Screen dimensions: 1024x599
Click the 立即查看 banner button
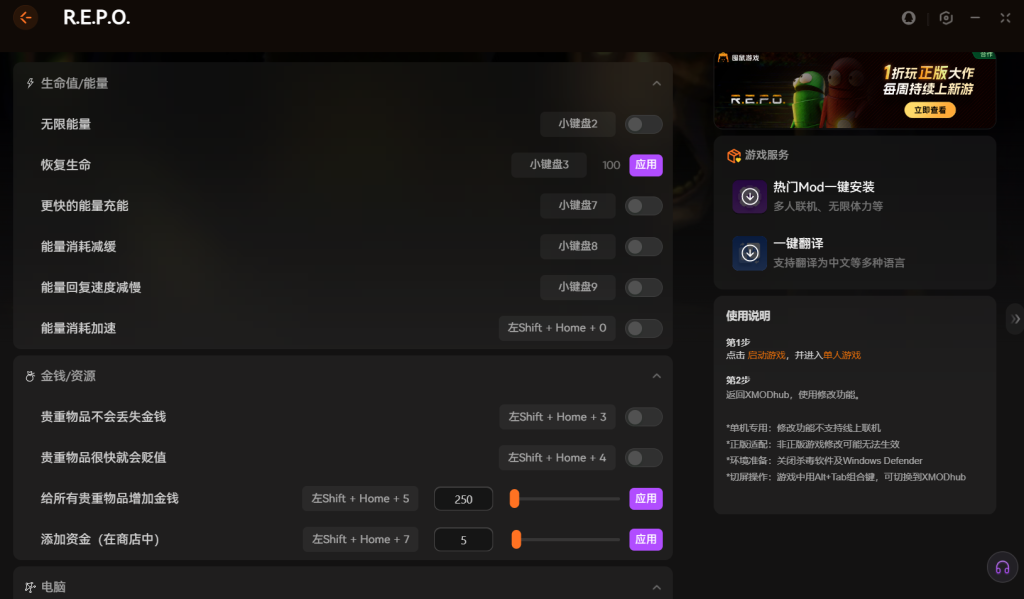(929, 110)
